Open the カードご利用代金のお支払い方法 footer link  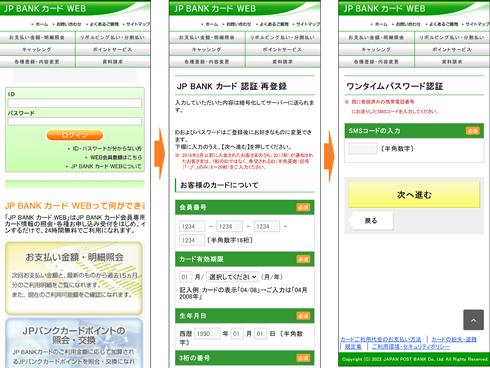381,339
